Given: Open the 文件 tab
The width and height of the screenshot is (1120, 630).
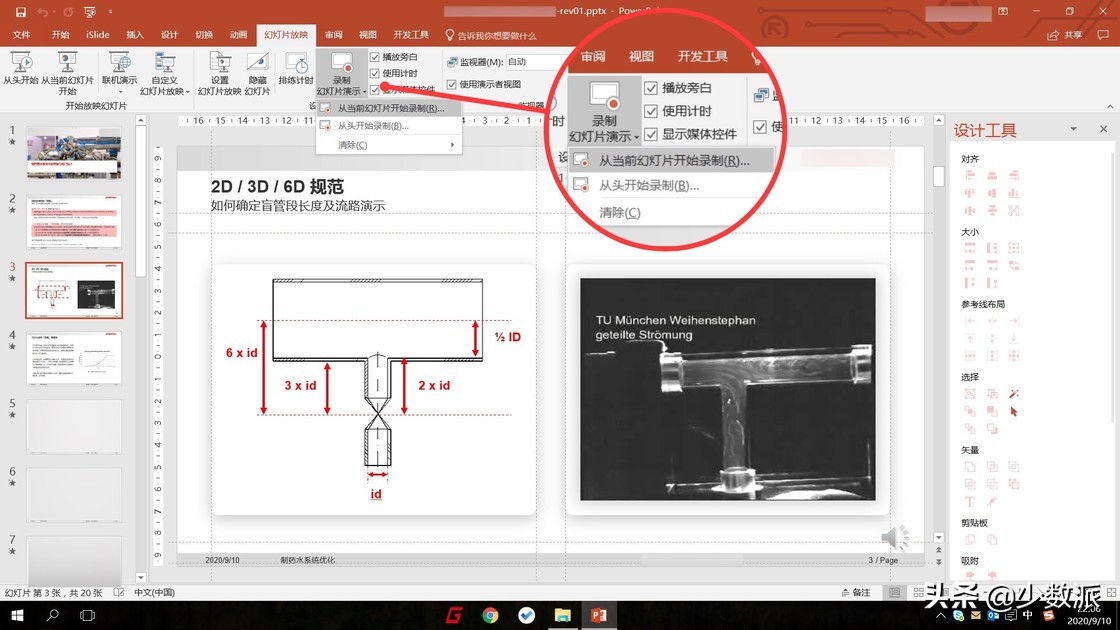Looking at the screenshot, I should coord(21,35).
